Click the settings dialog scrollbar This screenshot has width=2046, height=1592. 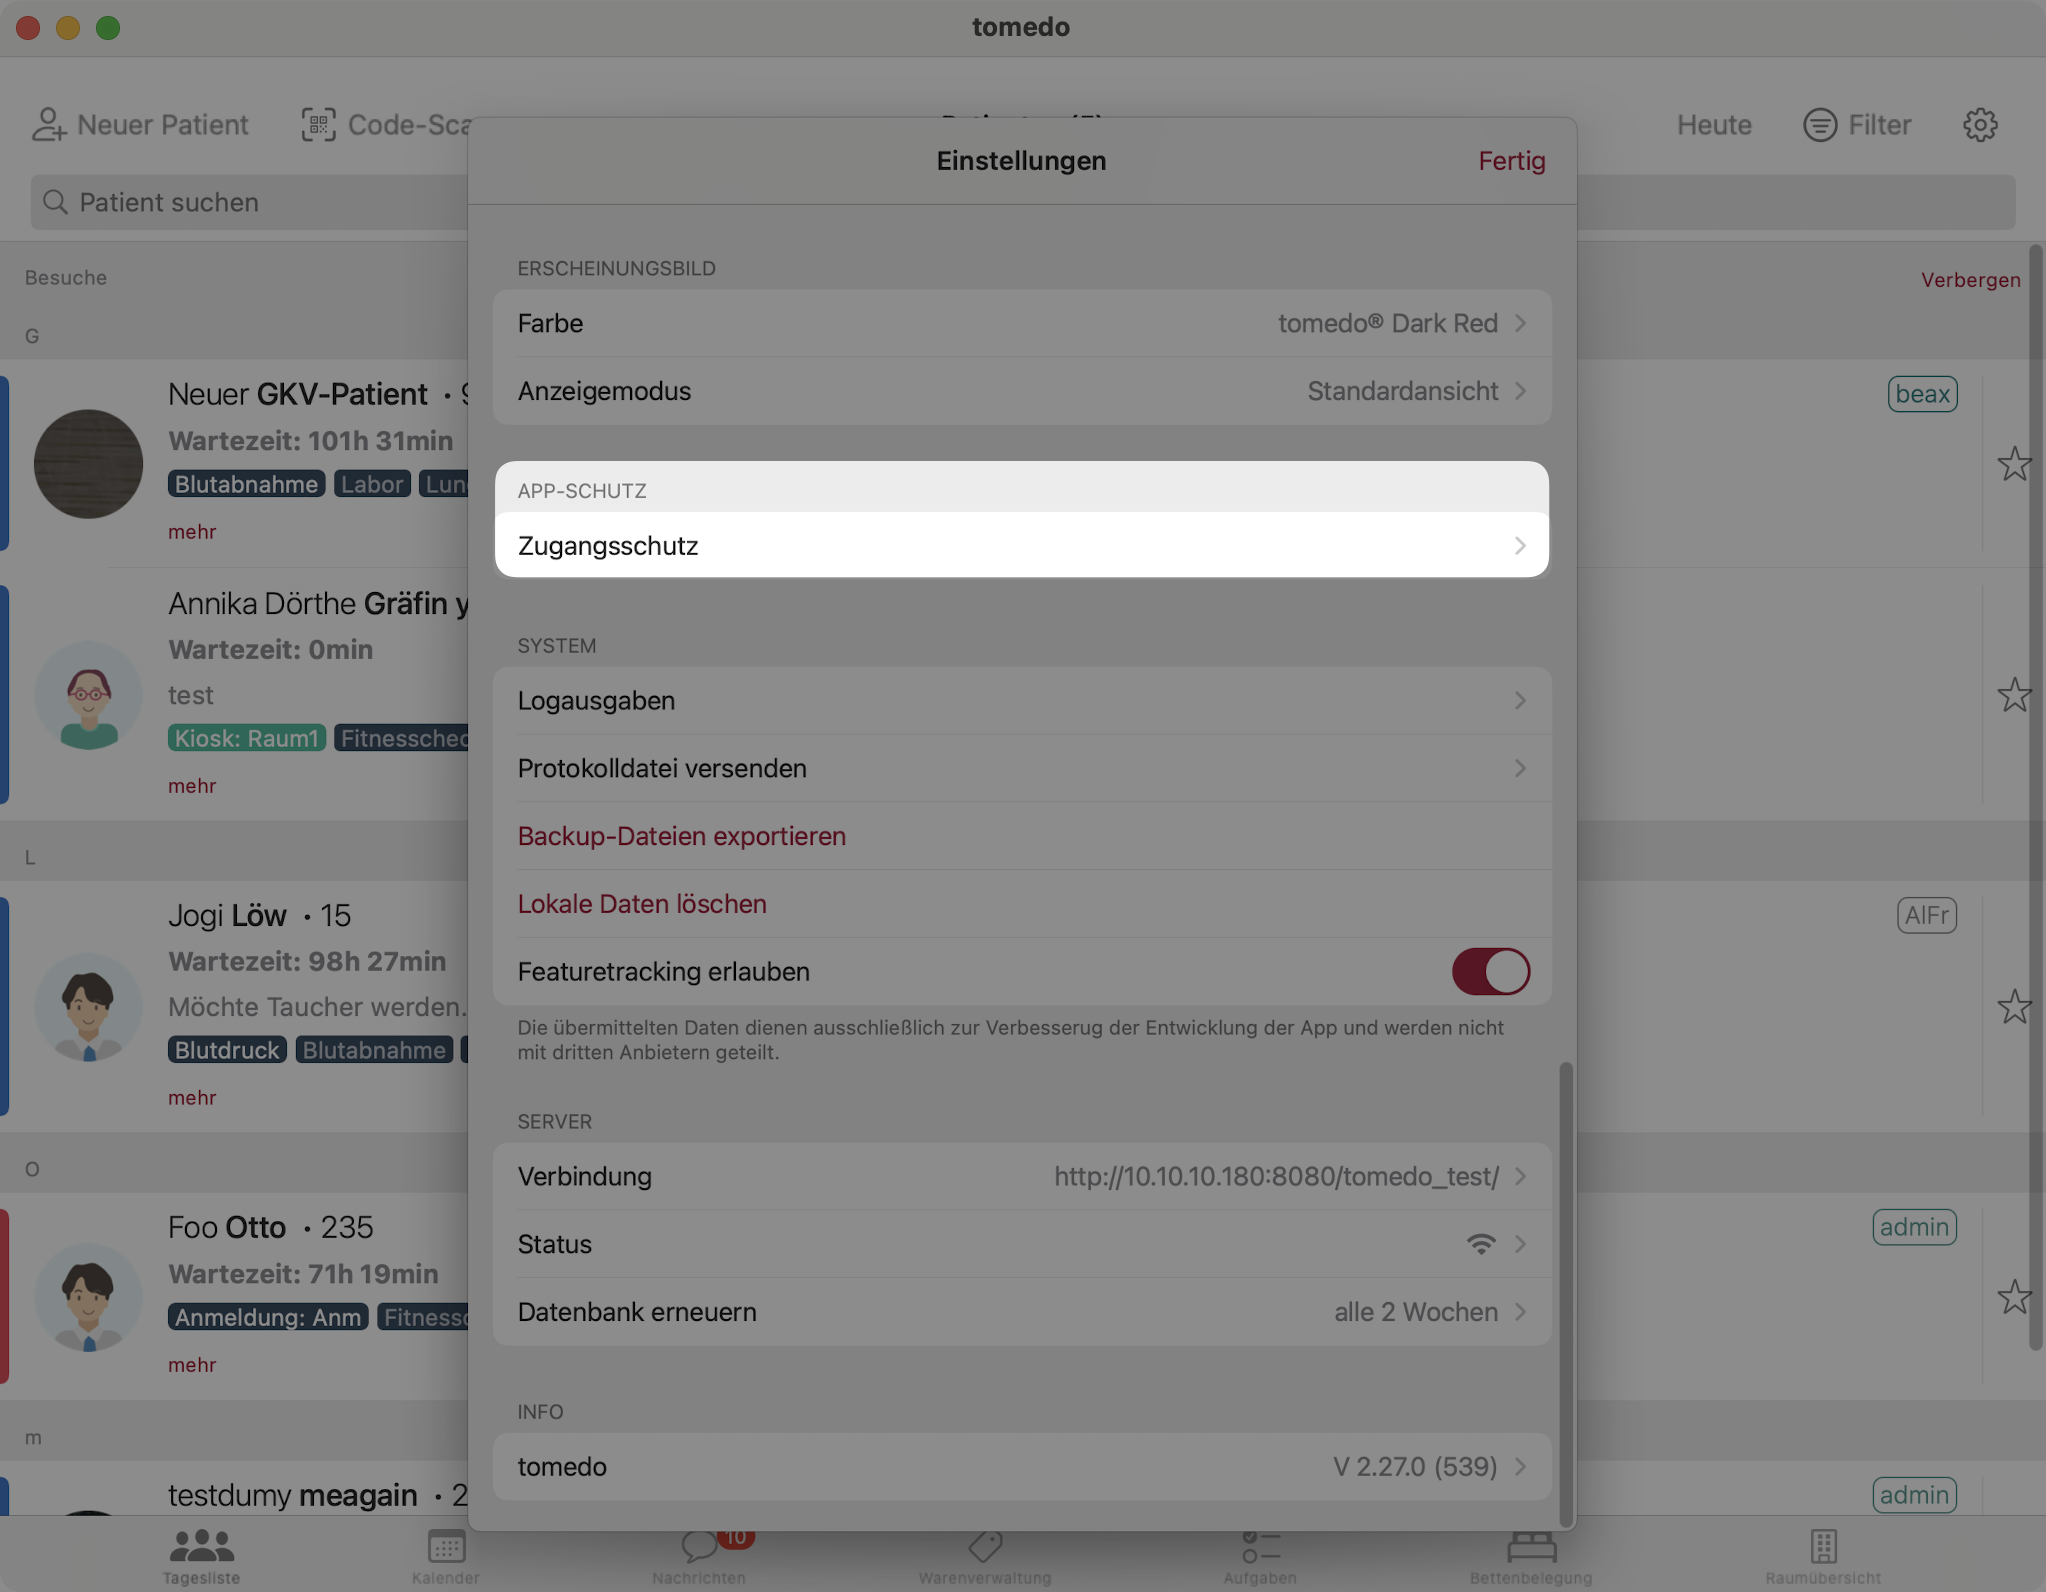[x=1566, y=1293]
